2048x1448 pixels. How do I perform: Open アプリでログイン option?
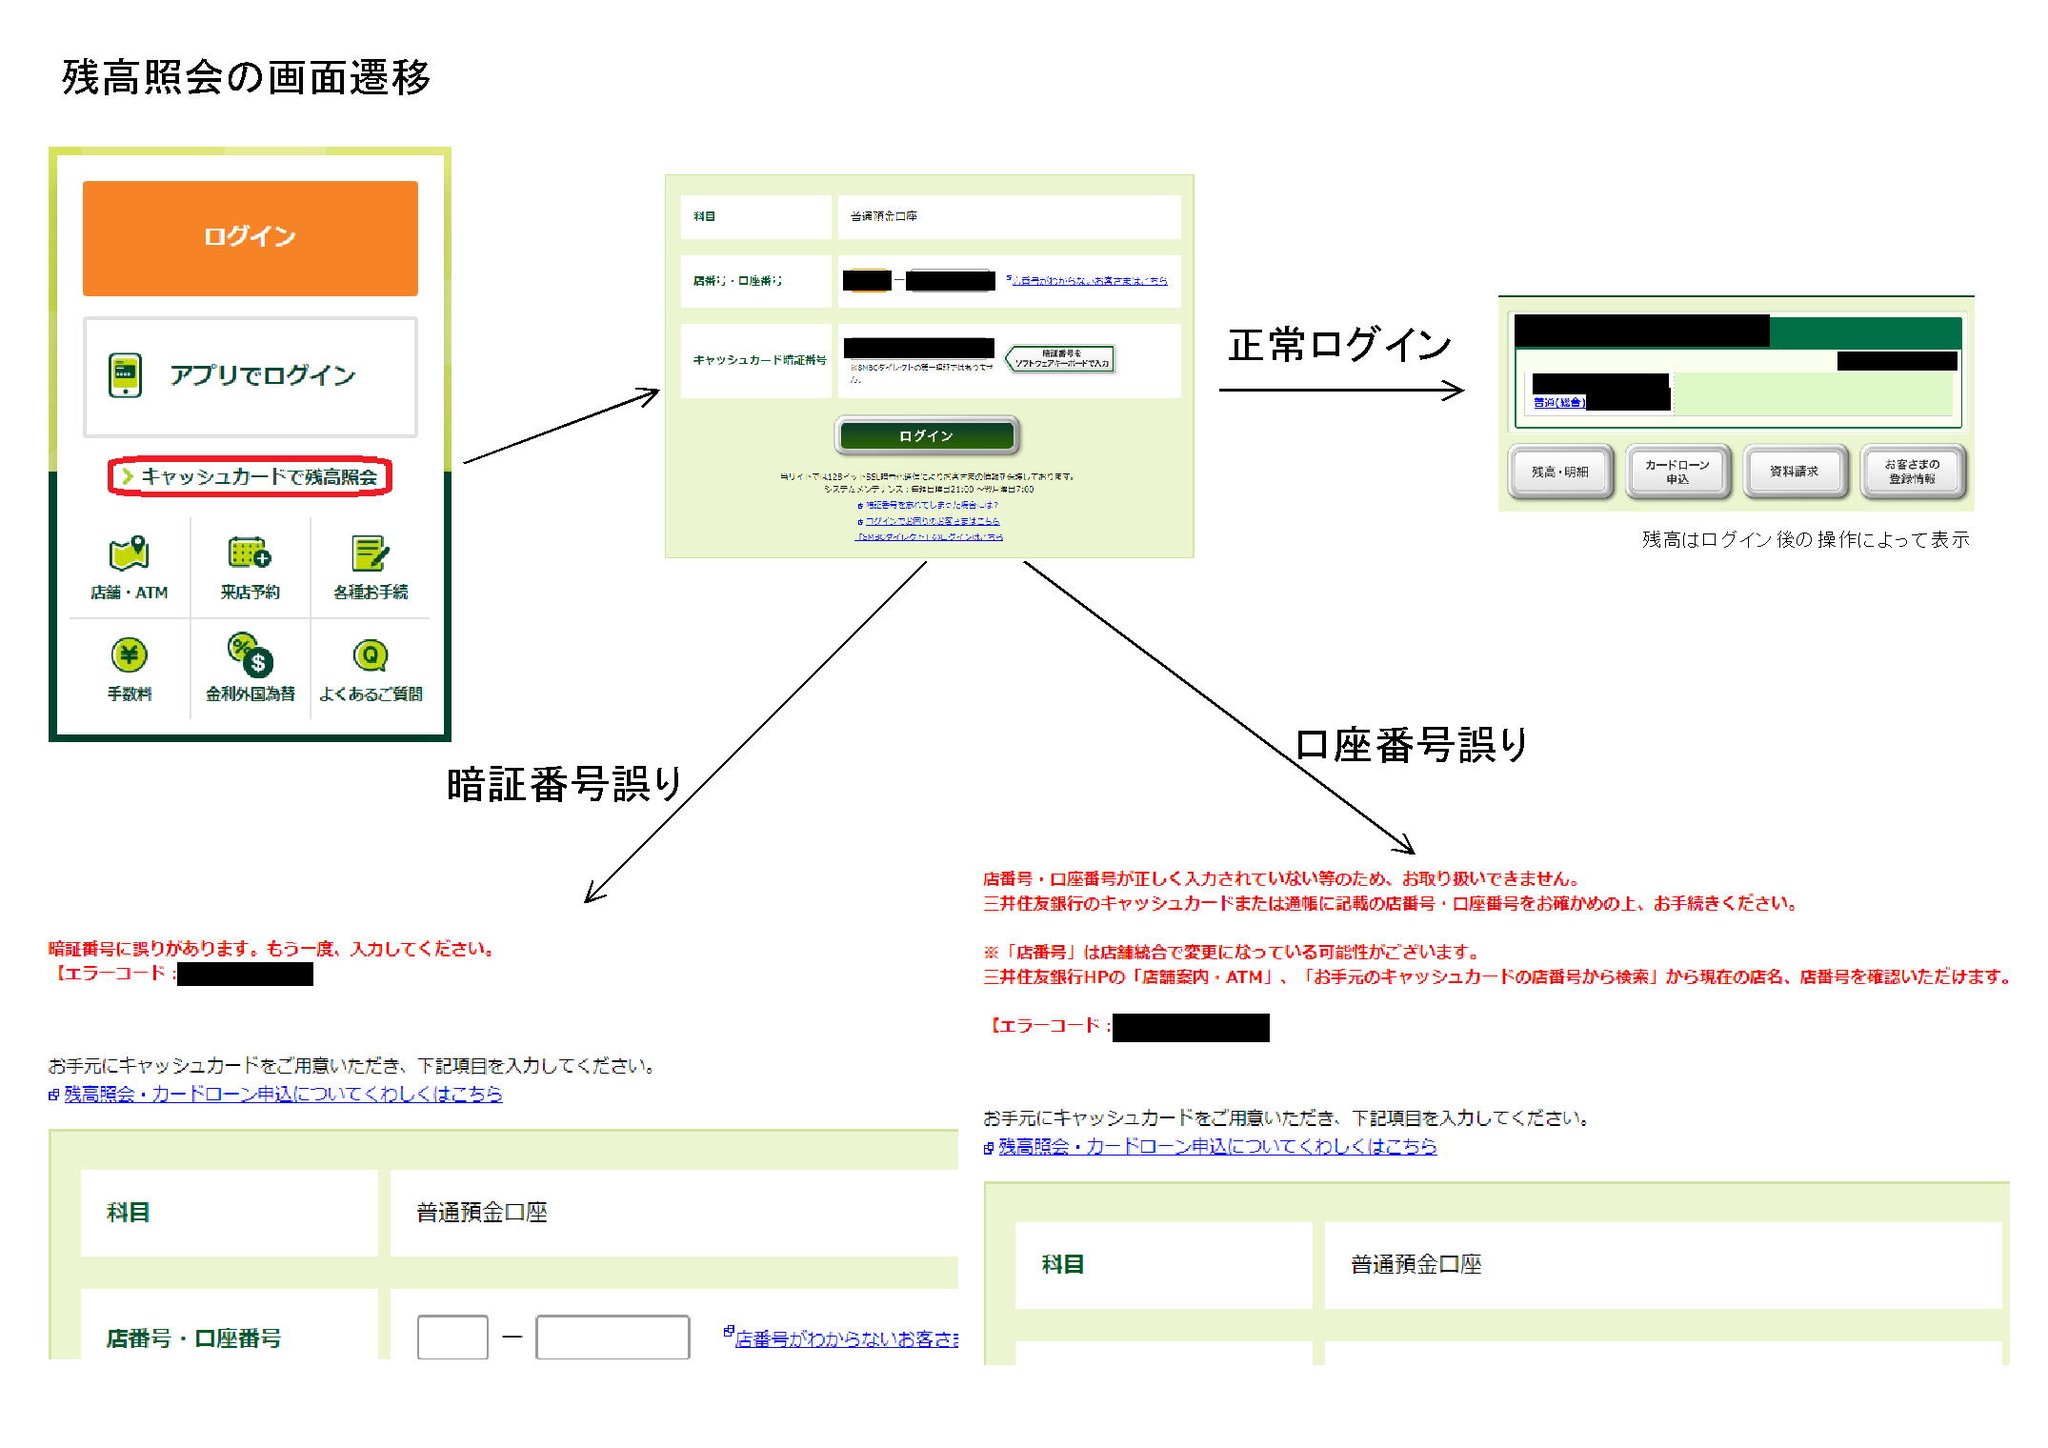tap(250, 377)
